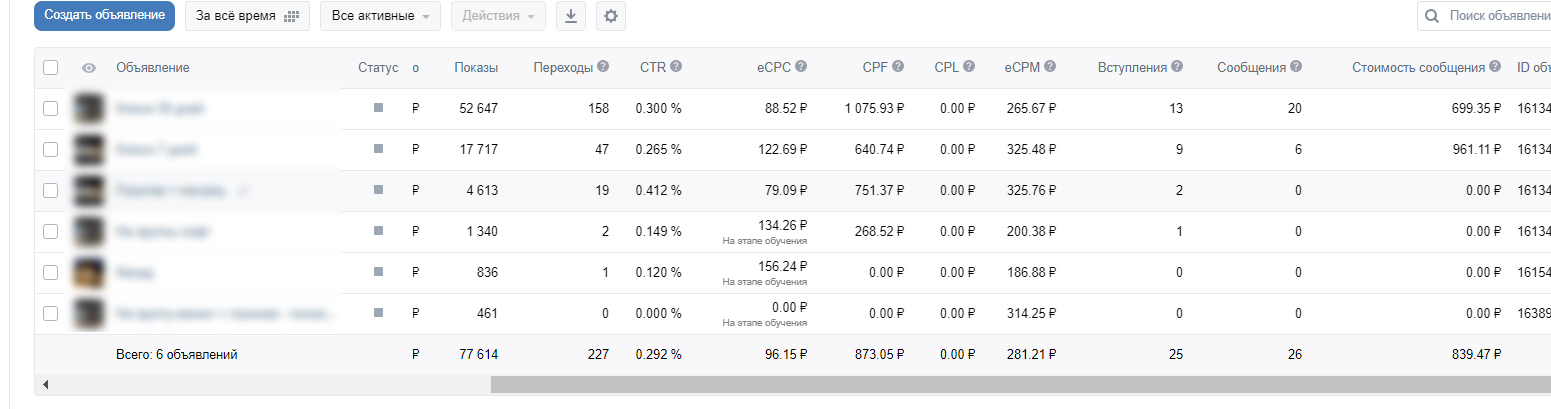
Task: Open the Действия actions dropdown
Action: coord(498,16)
